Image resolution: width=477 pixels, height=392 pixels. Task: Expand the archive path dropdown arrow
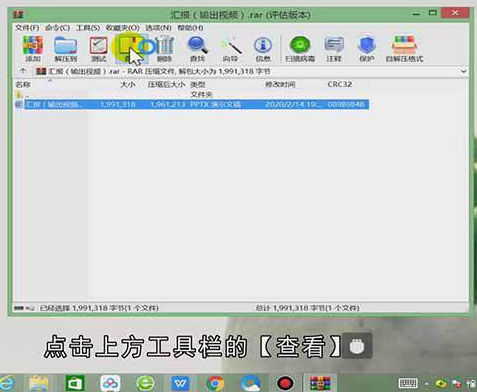point(463,71)
